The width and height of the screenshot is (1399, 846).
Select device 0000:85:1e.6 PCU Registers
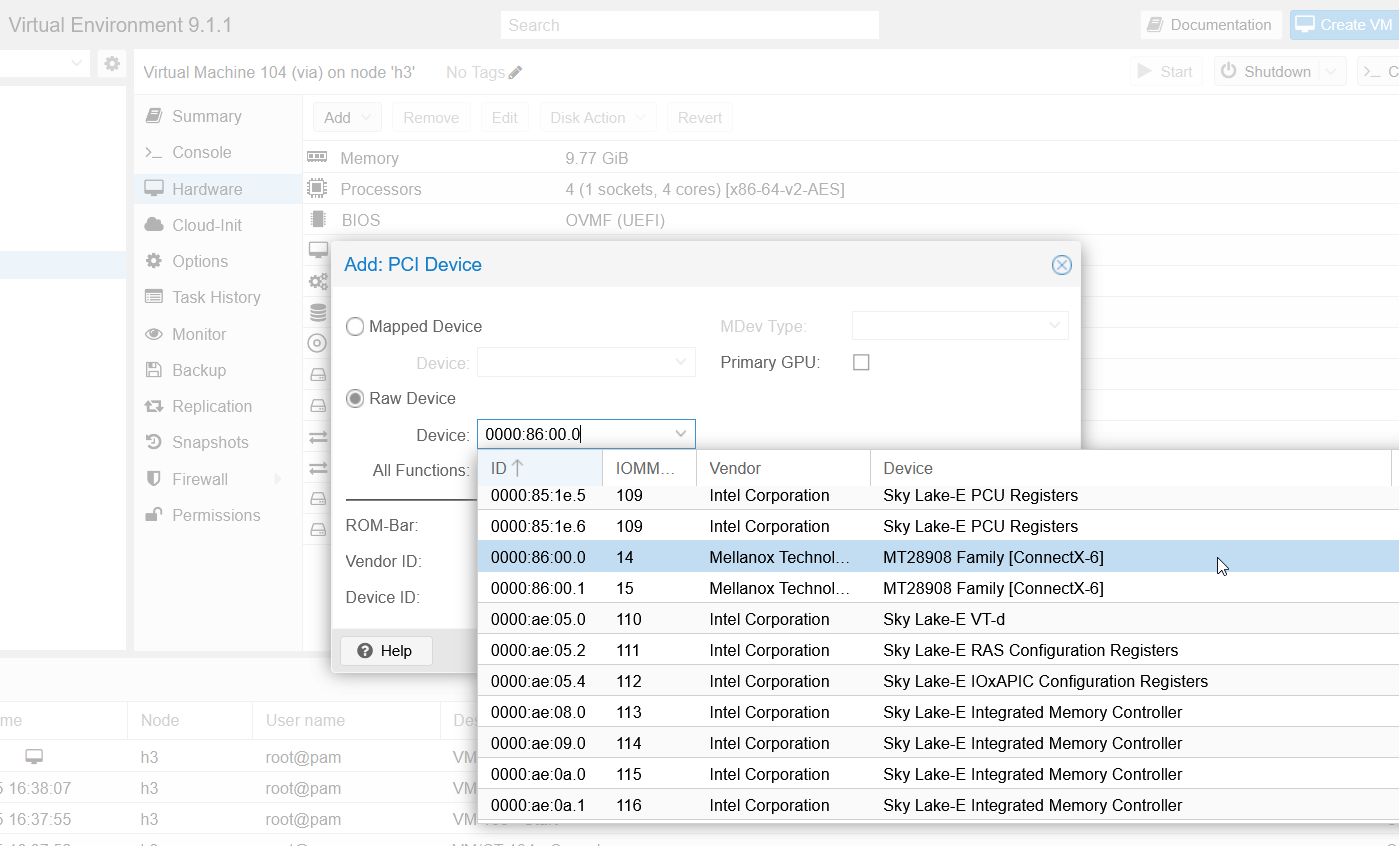tap(938, 526)
